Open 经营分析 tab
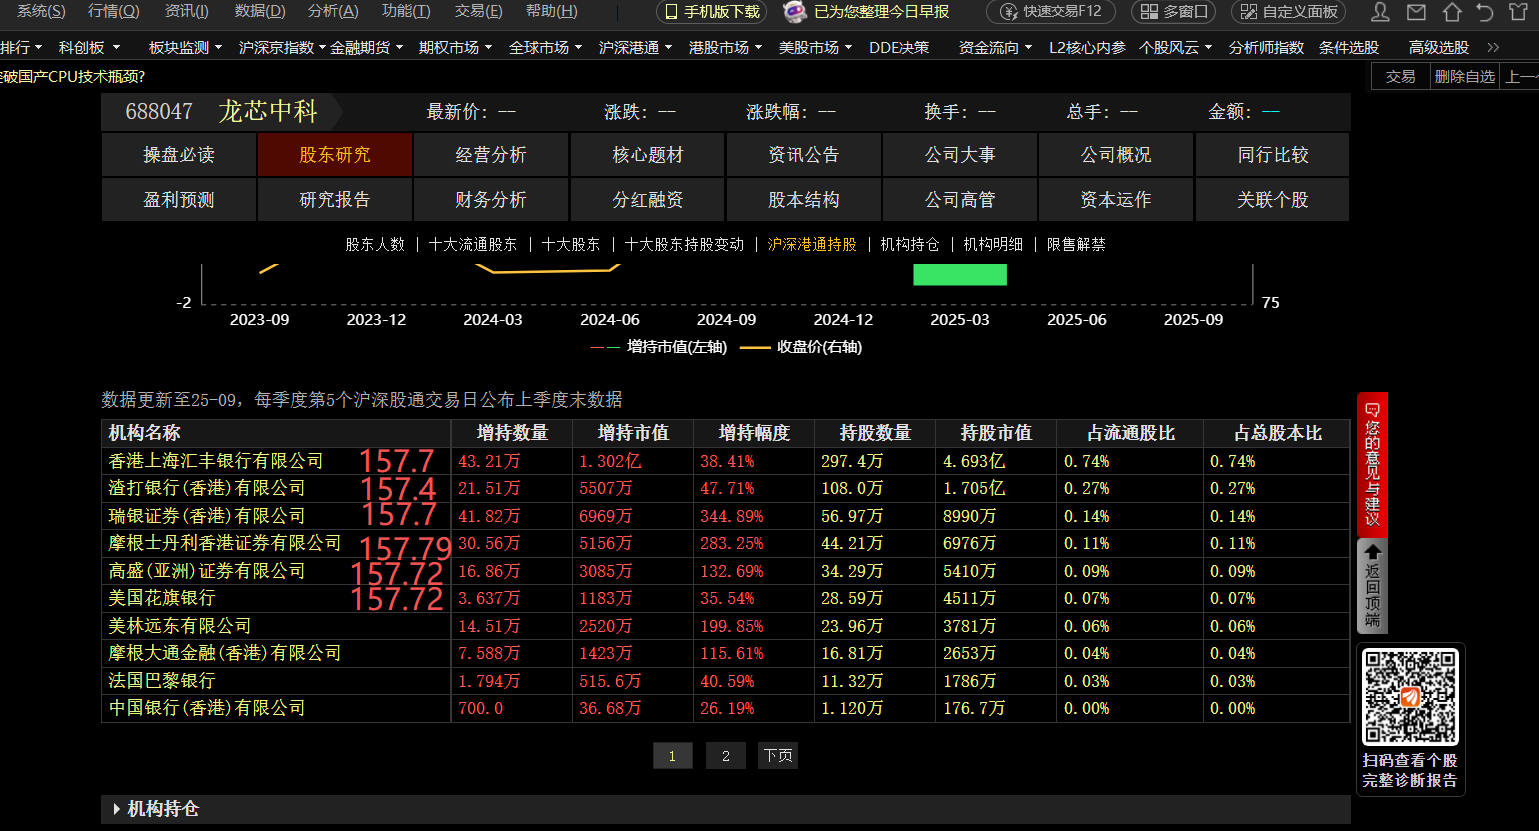 pyautogui.click(x=491, y=155)
